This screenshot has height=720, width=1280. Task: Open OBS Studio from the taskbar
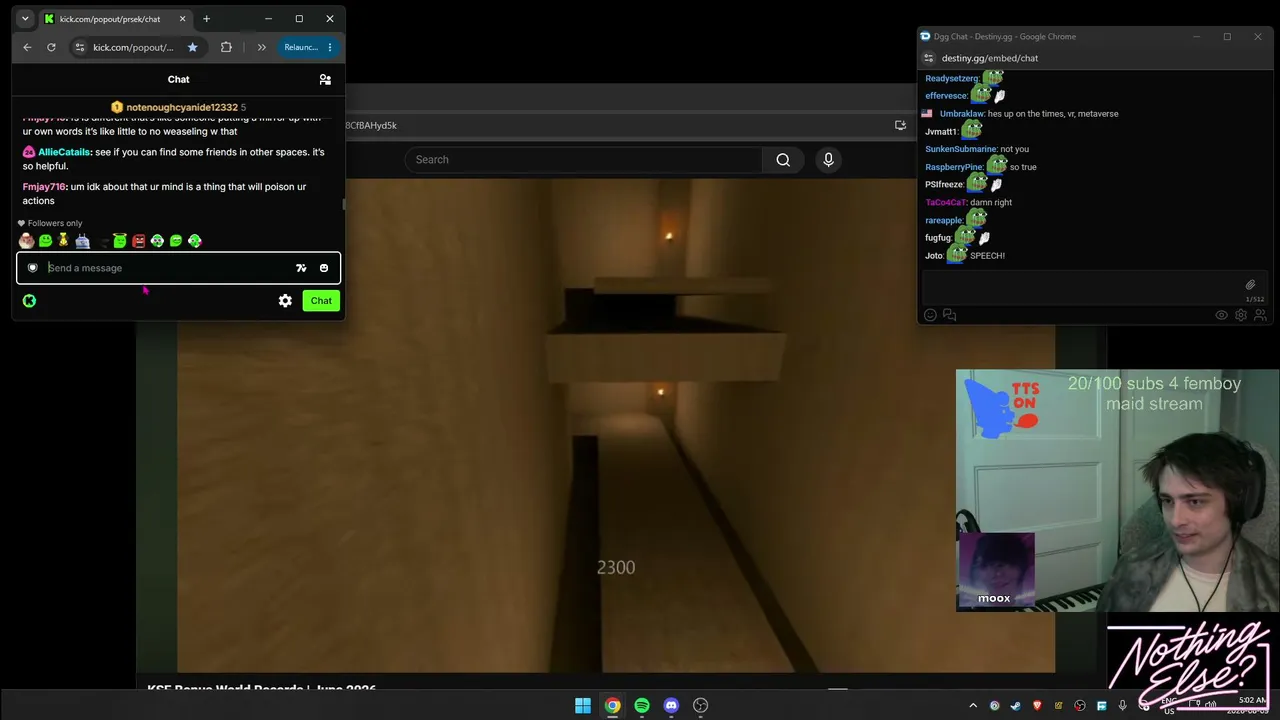(x=701, y=705)
